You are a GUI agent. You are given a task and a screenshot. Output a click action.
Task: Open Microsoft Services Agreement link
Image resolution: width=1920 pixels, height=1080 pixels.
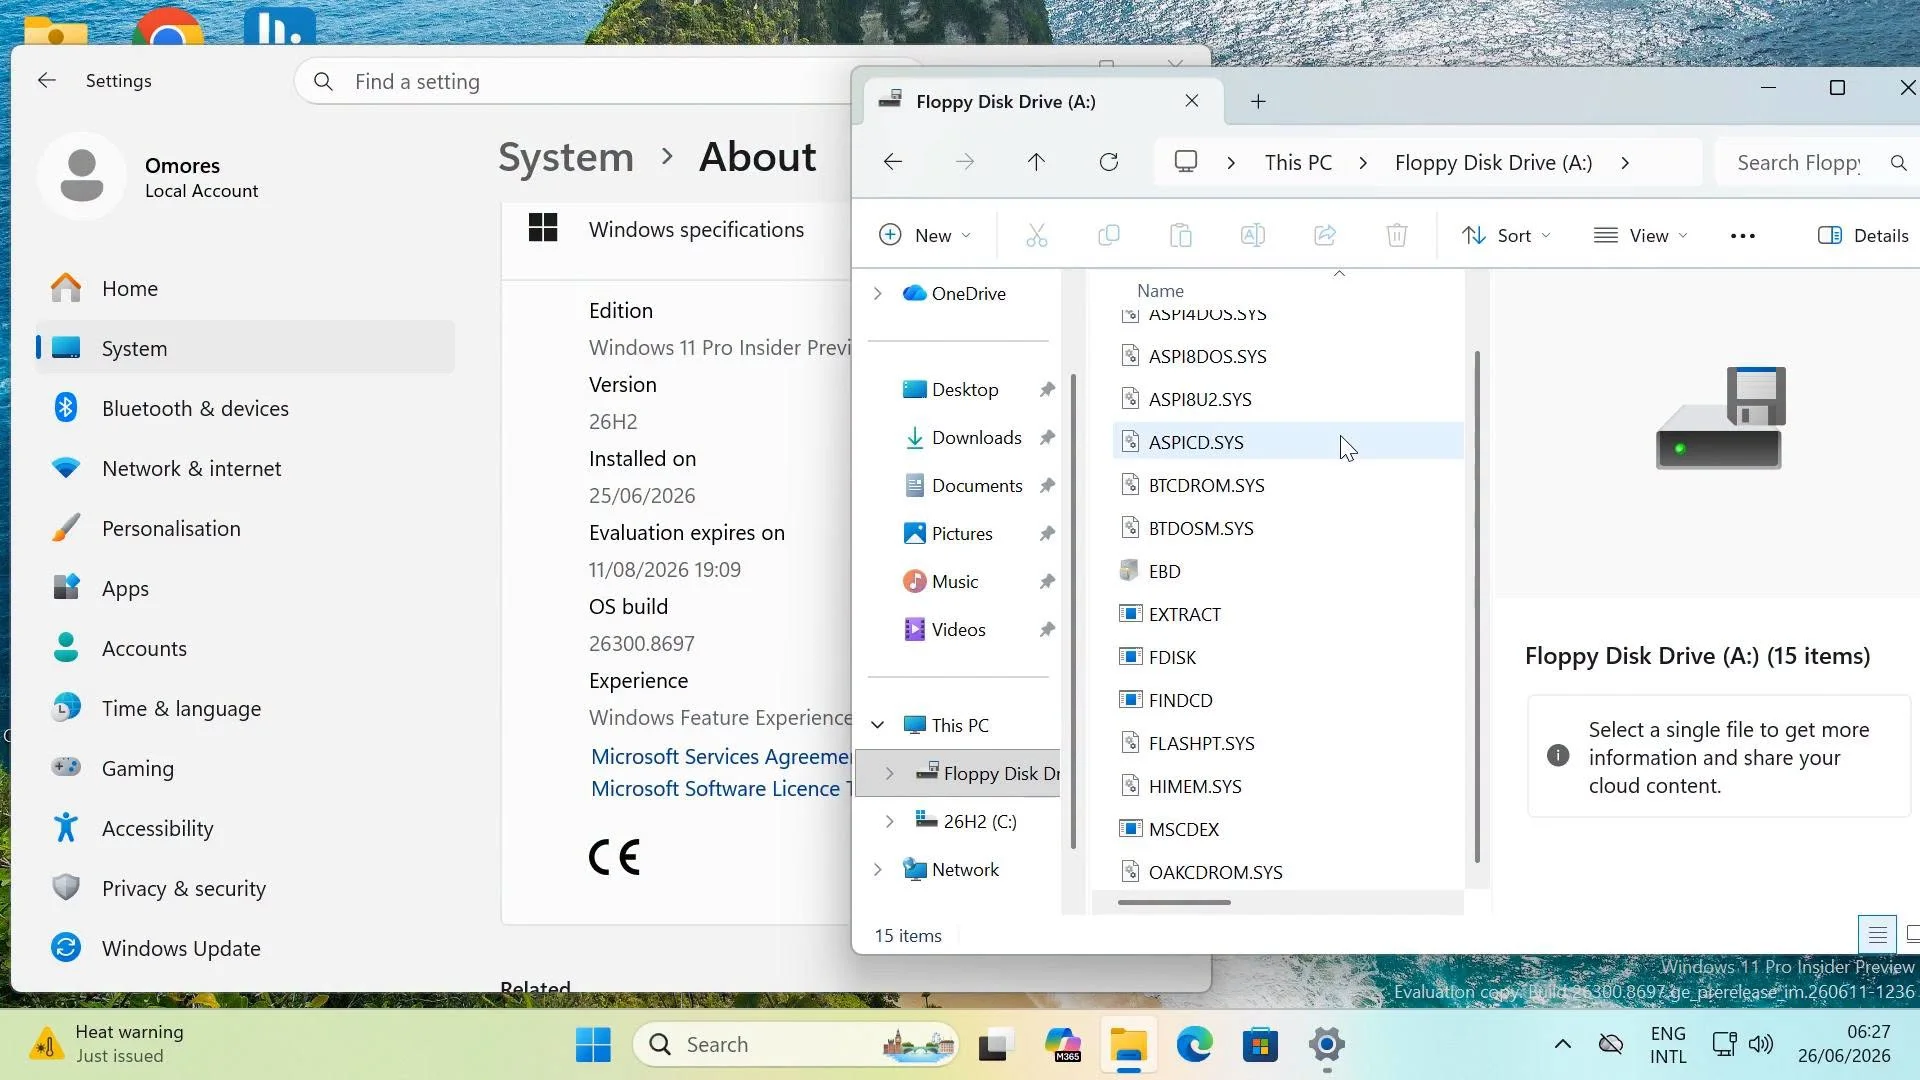pos(721,757)
